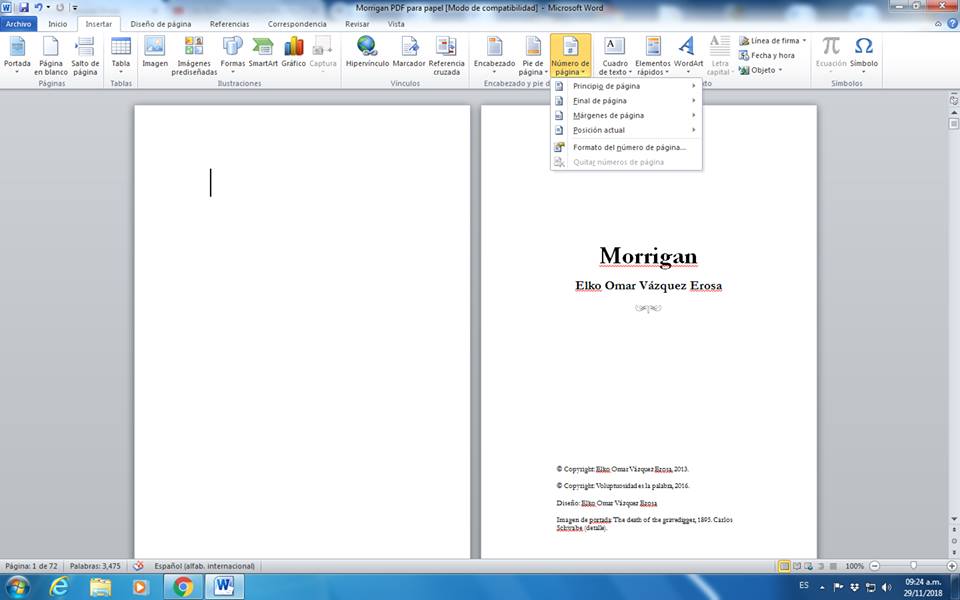Switch to Diseño de página tab

161,23
